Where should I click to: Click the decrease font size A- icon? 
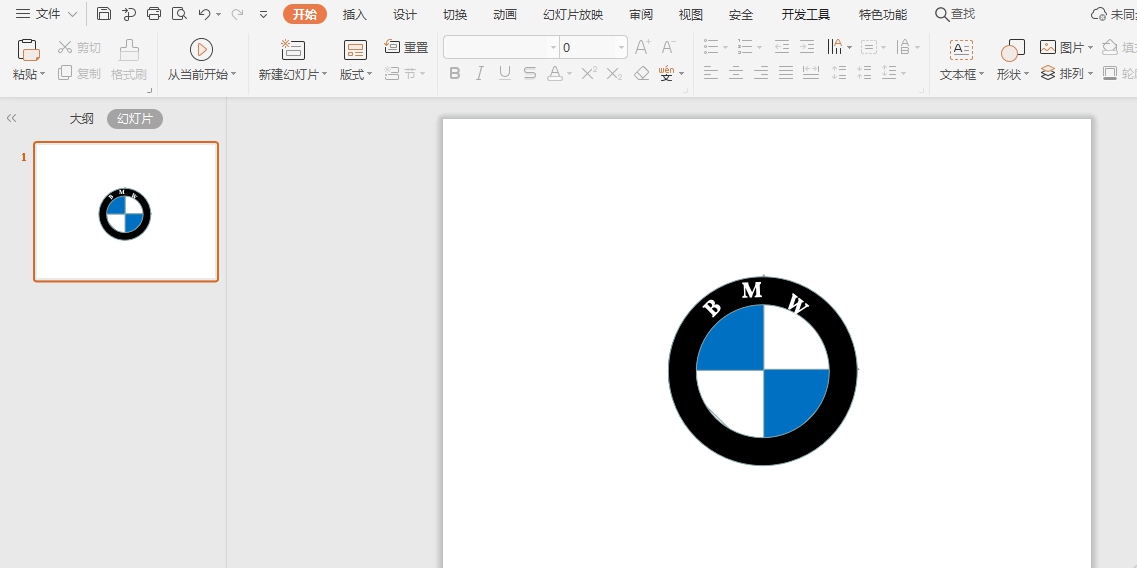(669, 47)
